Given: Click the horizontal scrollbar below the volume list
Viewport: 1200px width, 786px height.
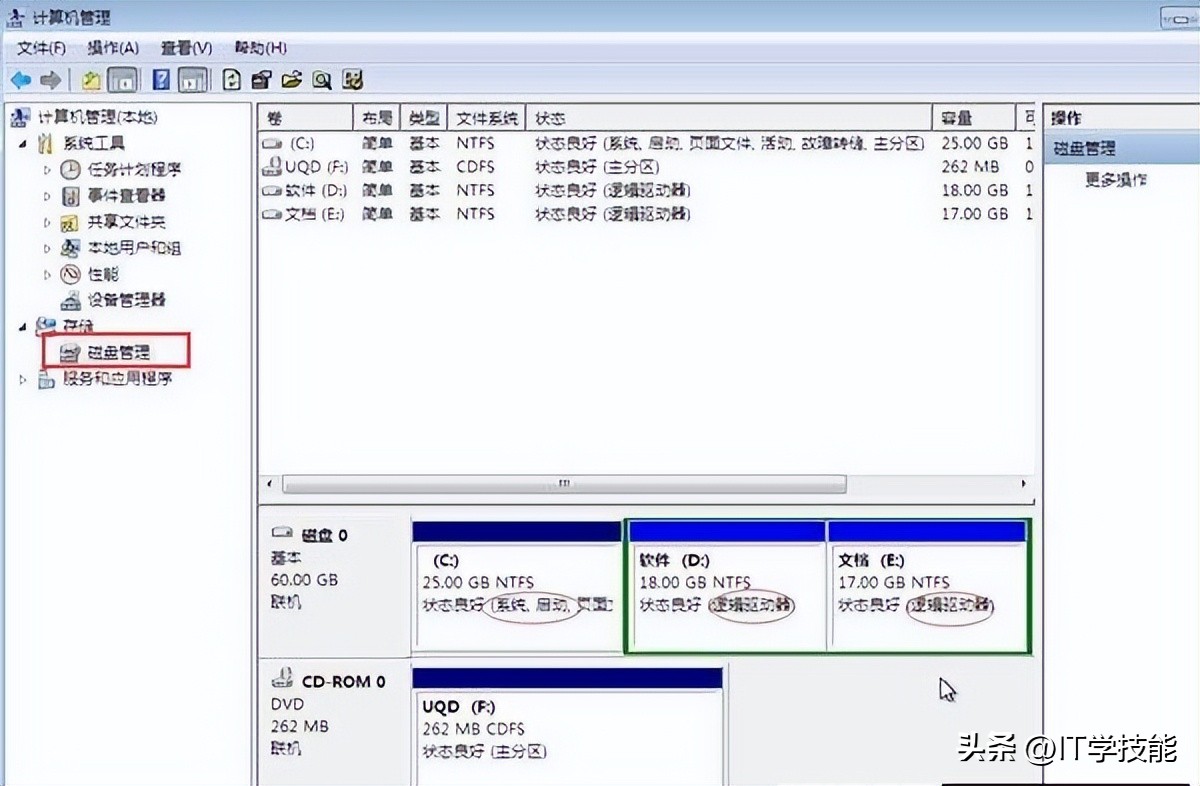Looking at the screenshot, I should click(565, 484).
